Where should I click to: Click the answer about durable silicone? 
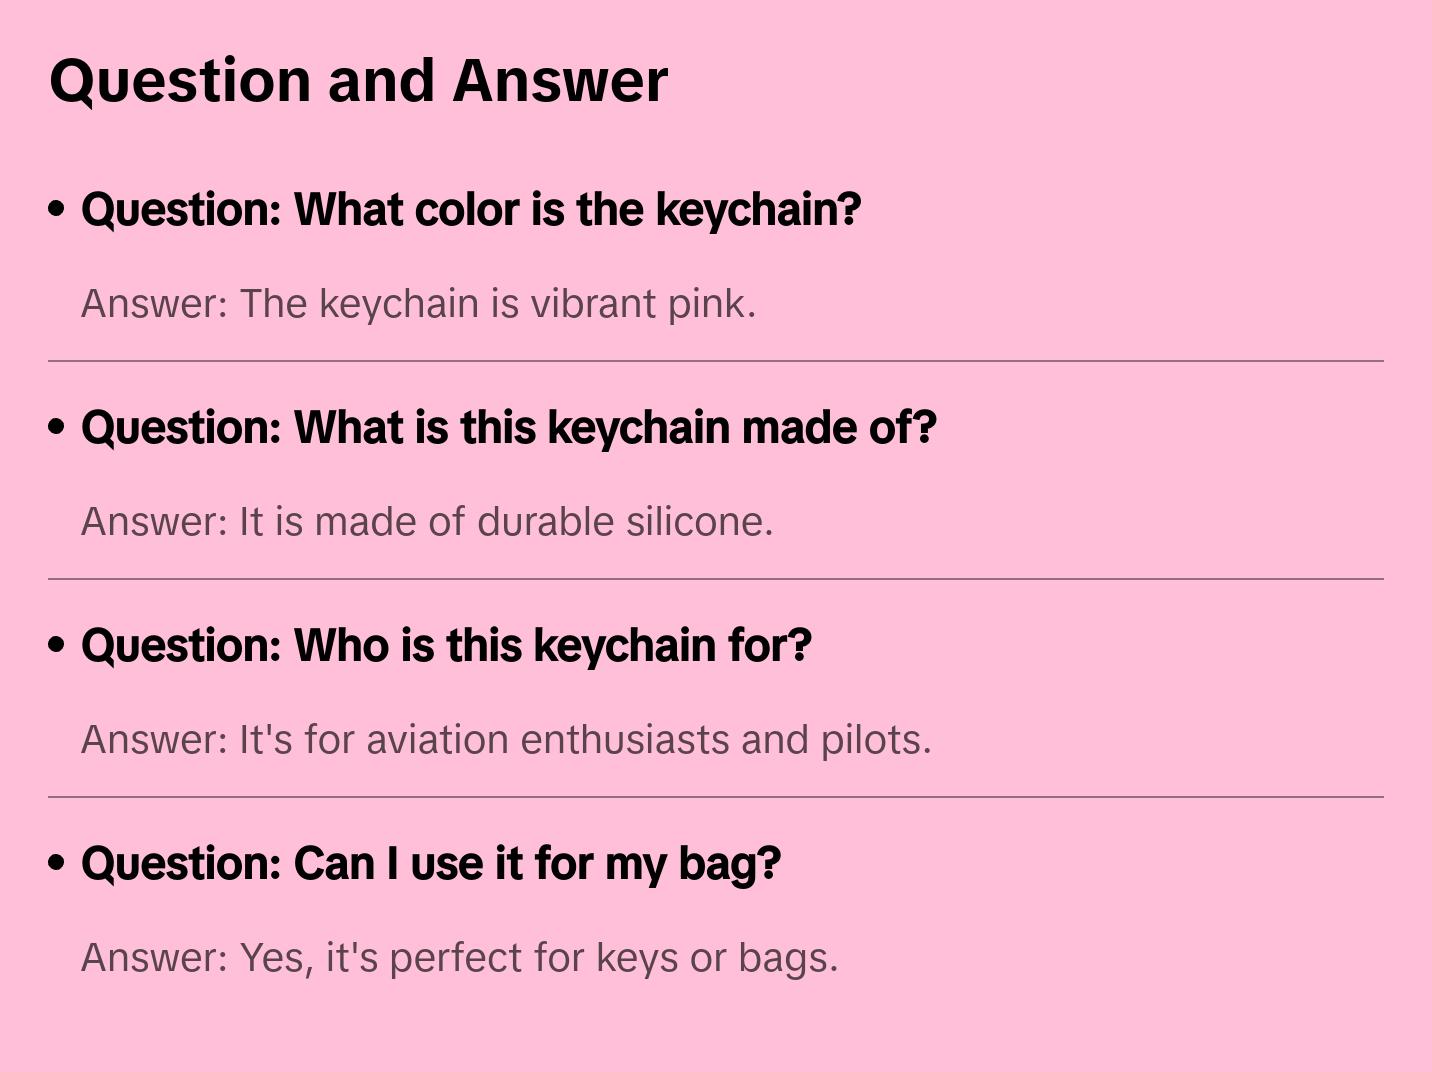427,522
